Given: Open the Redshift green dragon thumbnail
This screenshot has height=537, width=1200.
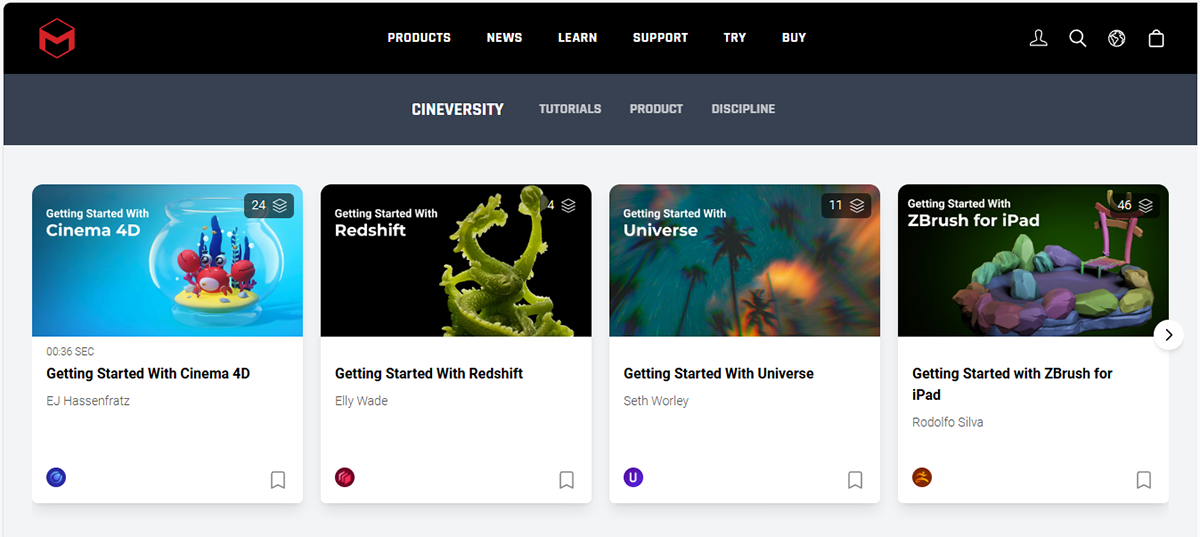Looking at the screenshot, I should (456, 260).
